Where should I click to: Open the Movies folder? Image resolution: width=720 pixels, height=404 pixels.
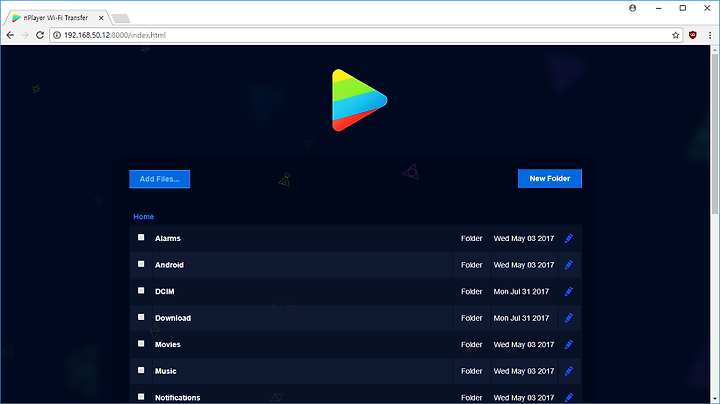pos(168,344)
